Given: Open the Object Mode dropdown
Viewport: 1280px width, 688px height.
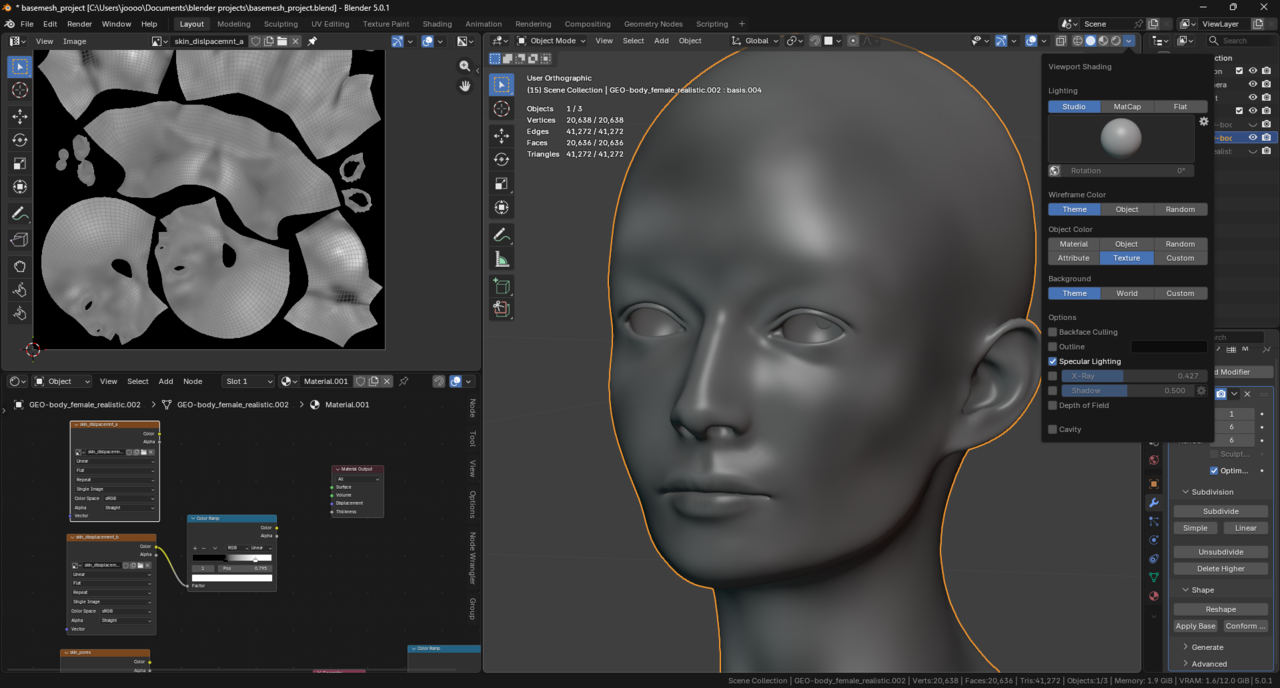Looking at the screenshot, I should pos(553,41).
